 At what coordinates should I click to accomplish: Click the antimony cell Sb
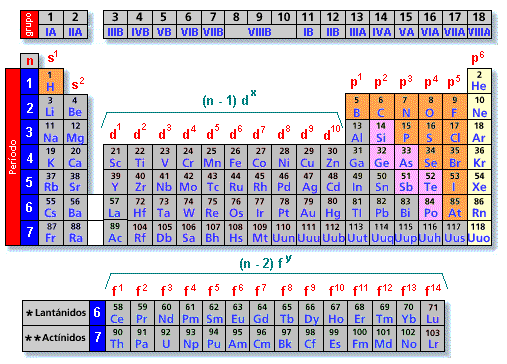pos(406,182)
